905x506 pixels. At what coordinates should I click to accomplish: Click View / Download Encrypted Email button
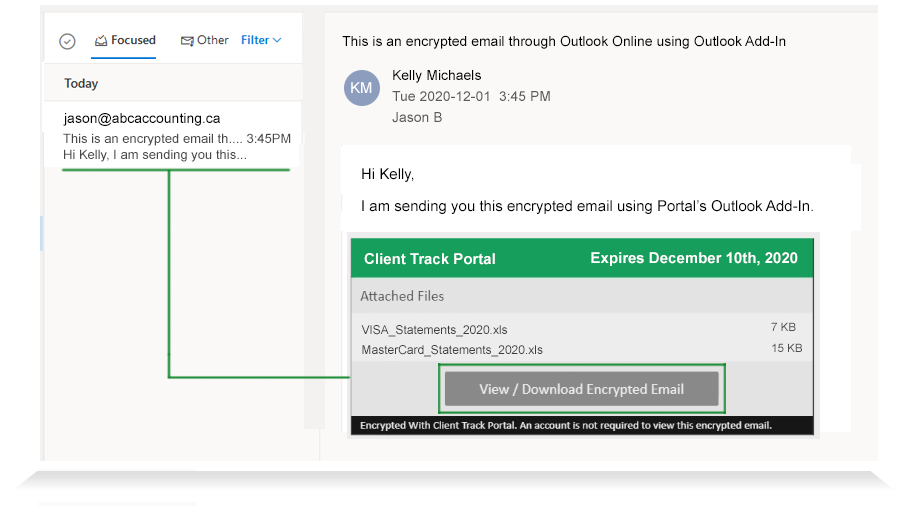582,389
